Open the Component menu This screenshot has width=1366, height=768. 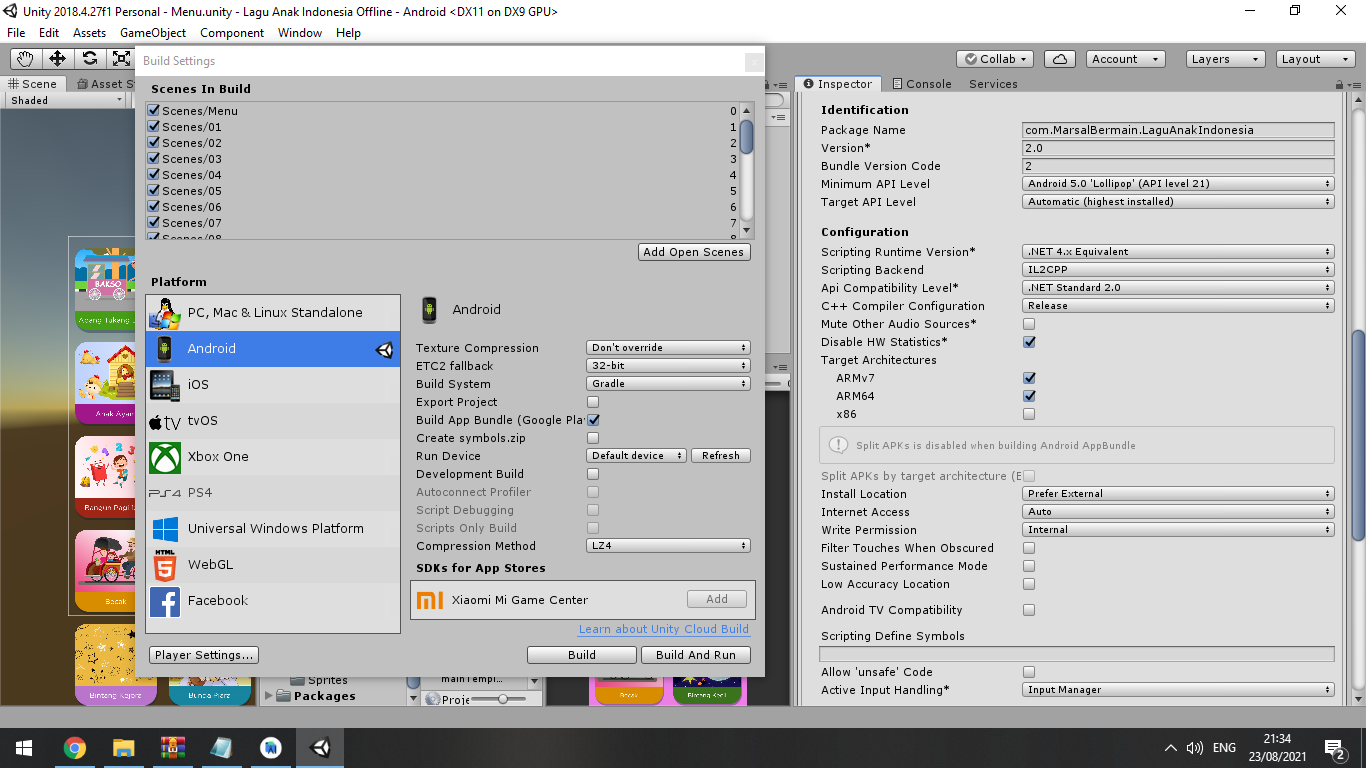[x=232, y=33]
